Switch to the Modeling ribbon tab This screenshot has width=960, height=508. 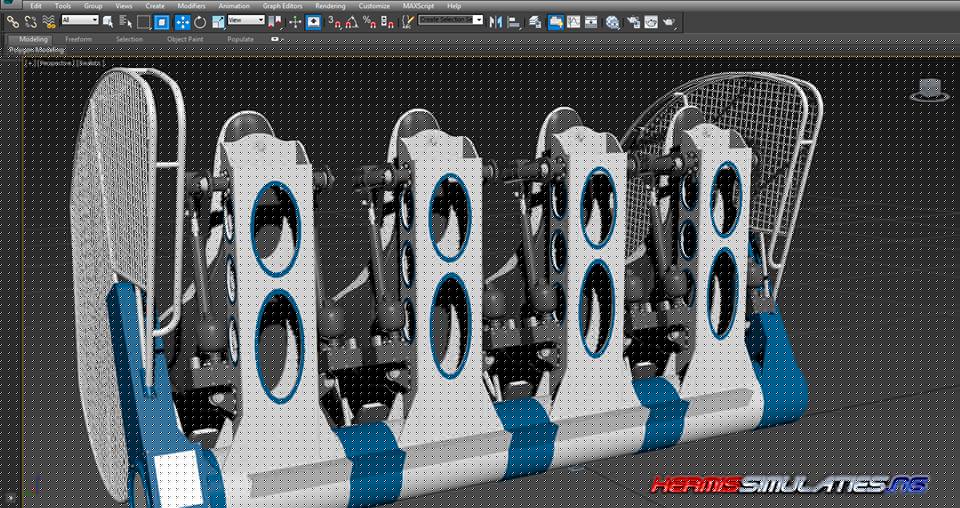(33, 40)
